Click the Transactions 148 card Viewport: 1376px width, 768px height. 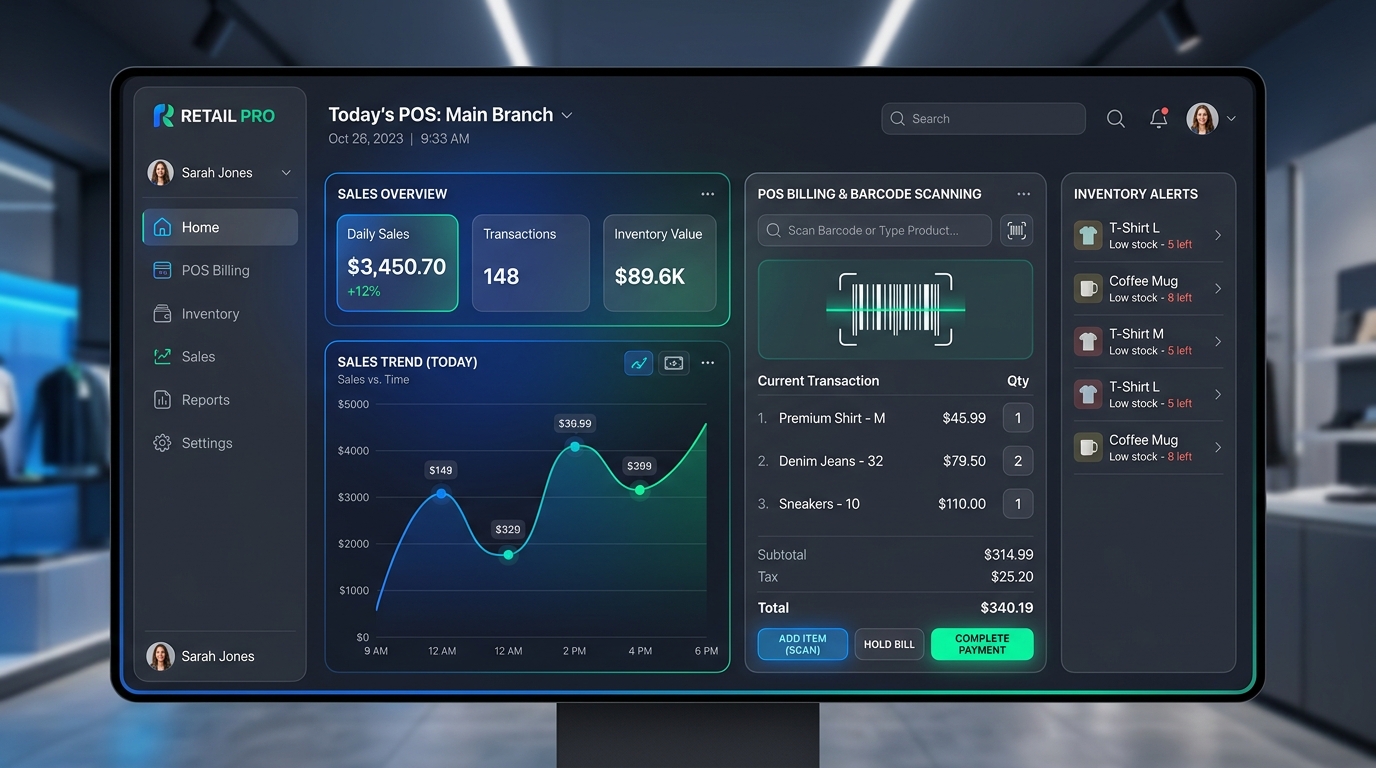(531, 263)
